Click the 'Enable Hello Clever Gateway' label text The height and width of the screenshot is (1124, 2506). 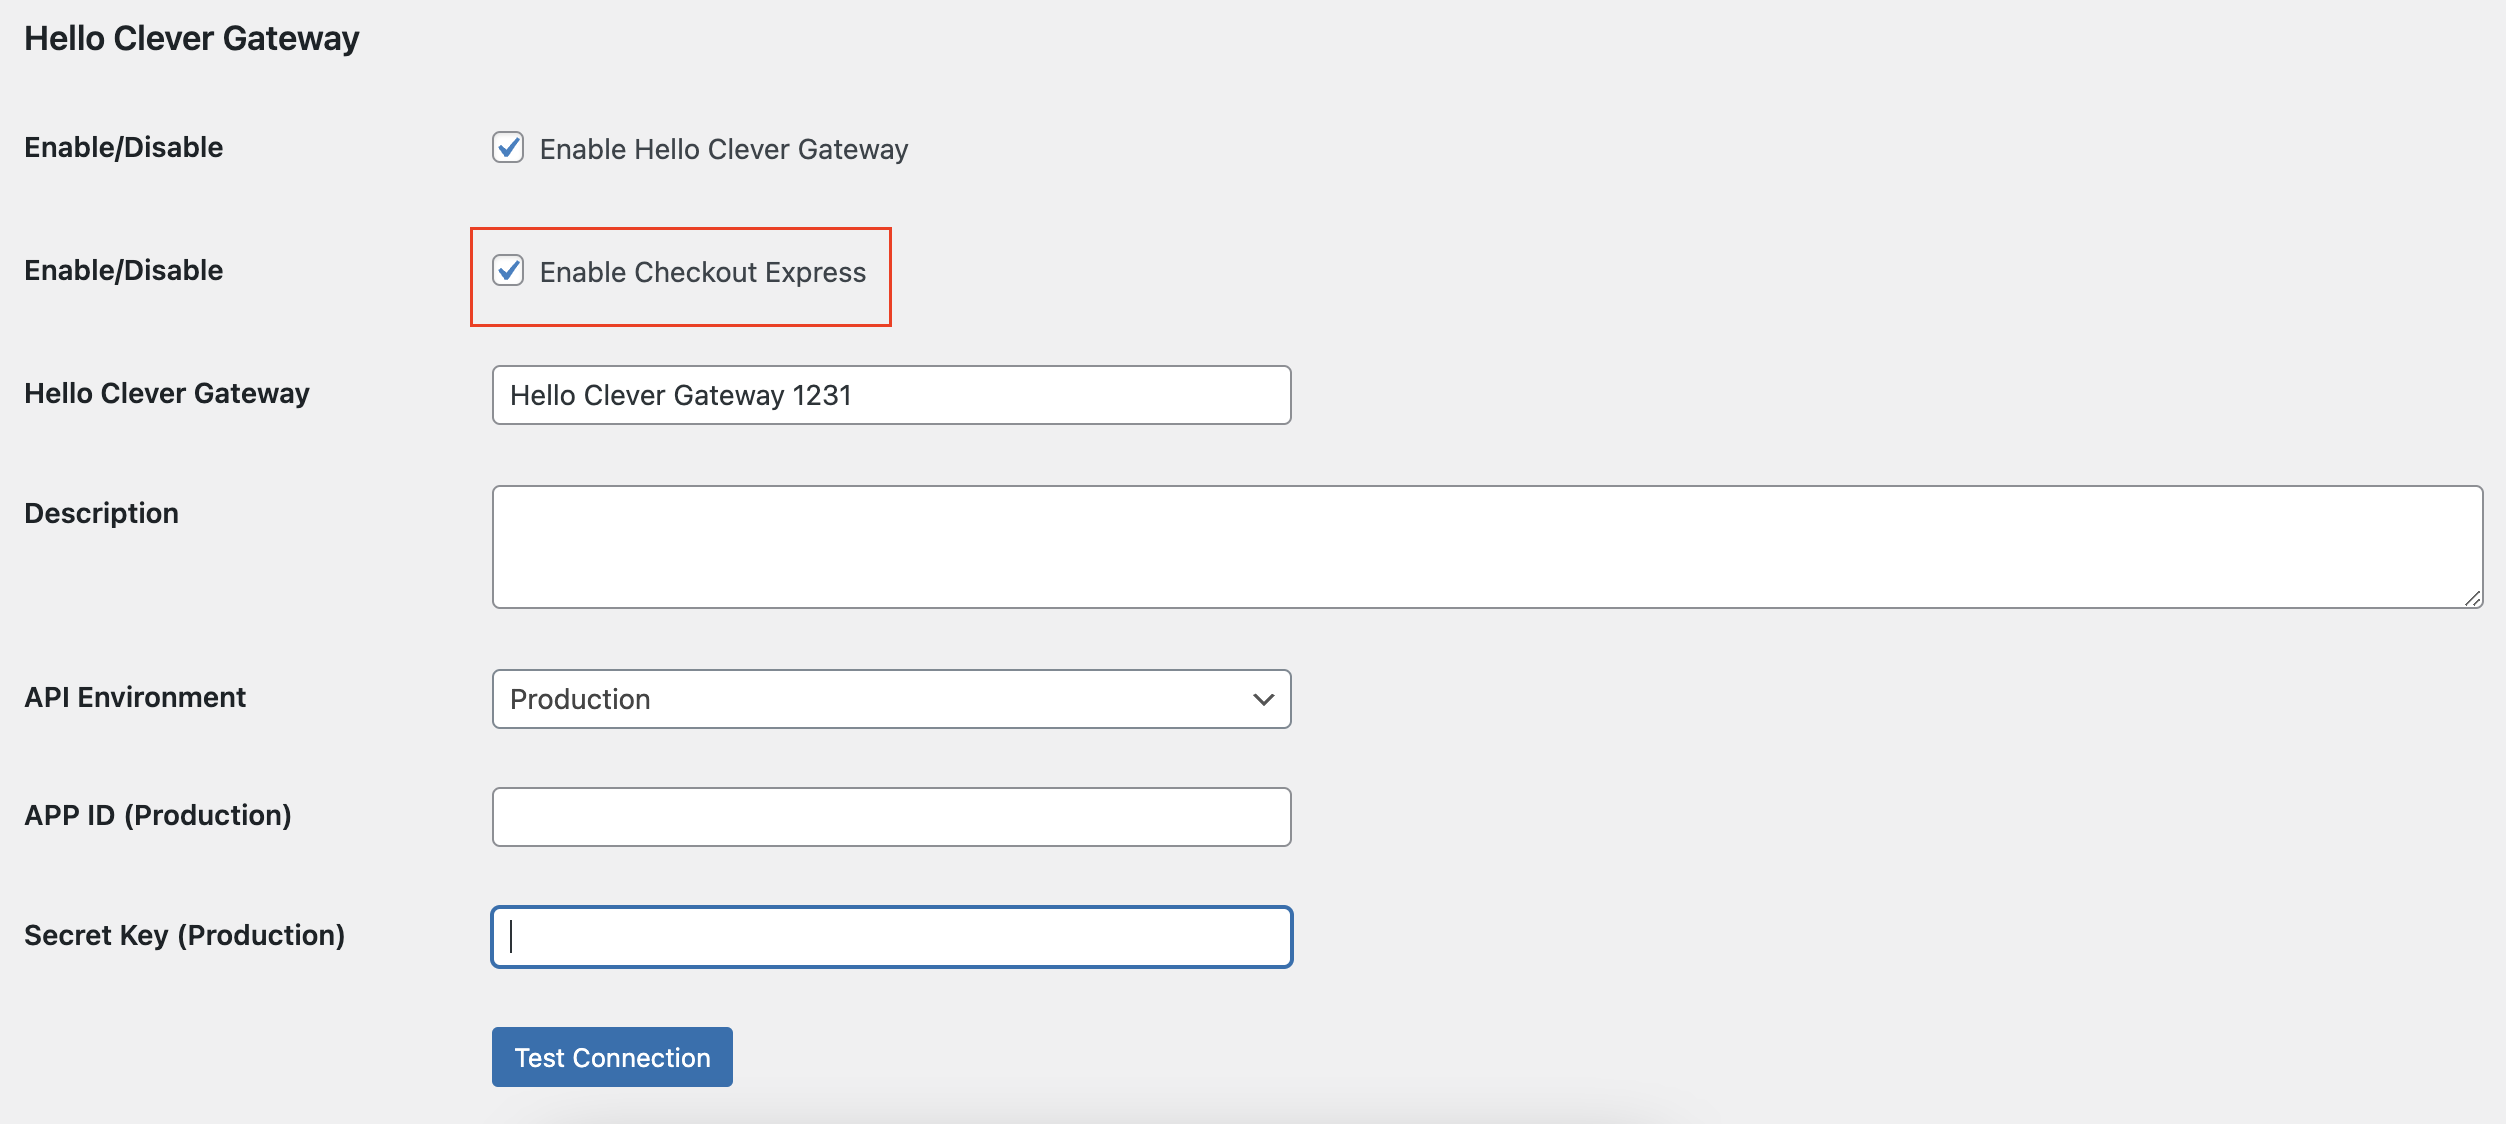(723, 149)
